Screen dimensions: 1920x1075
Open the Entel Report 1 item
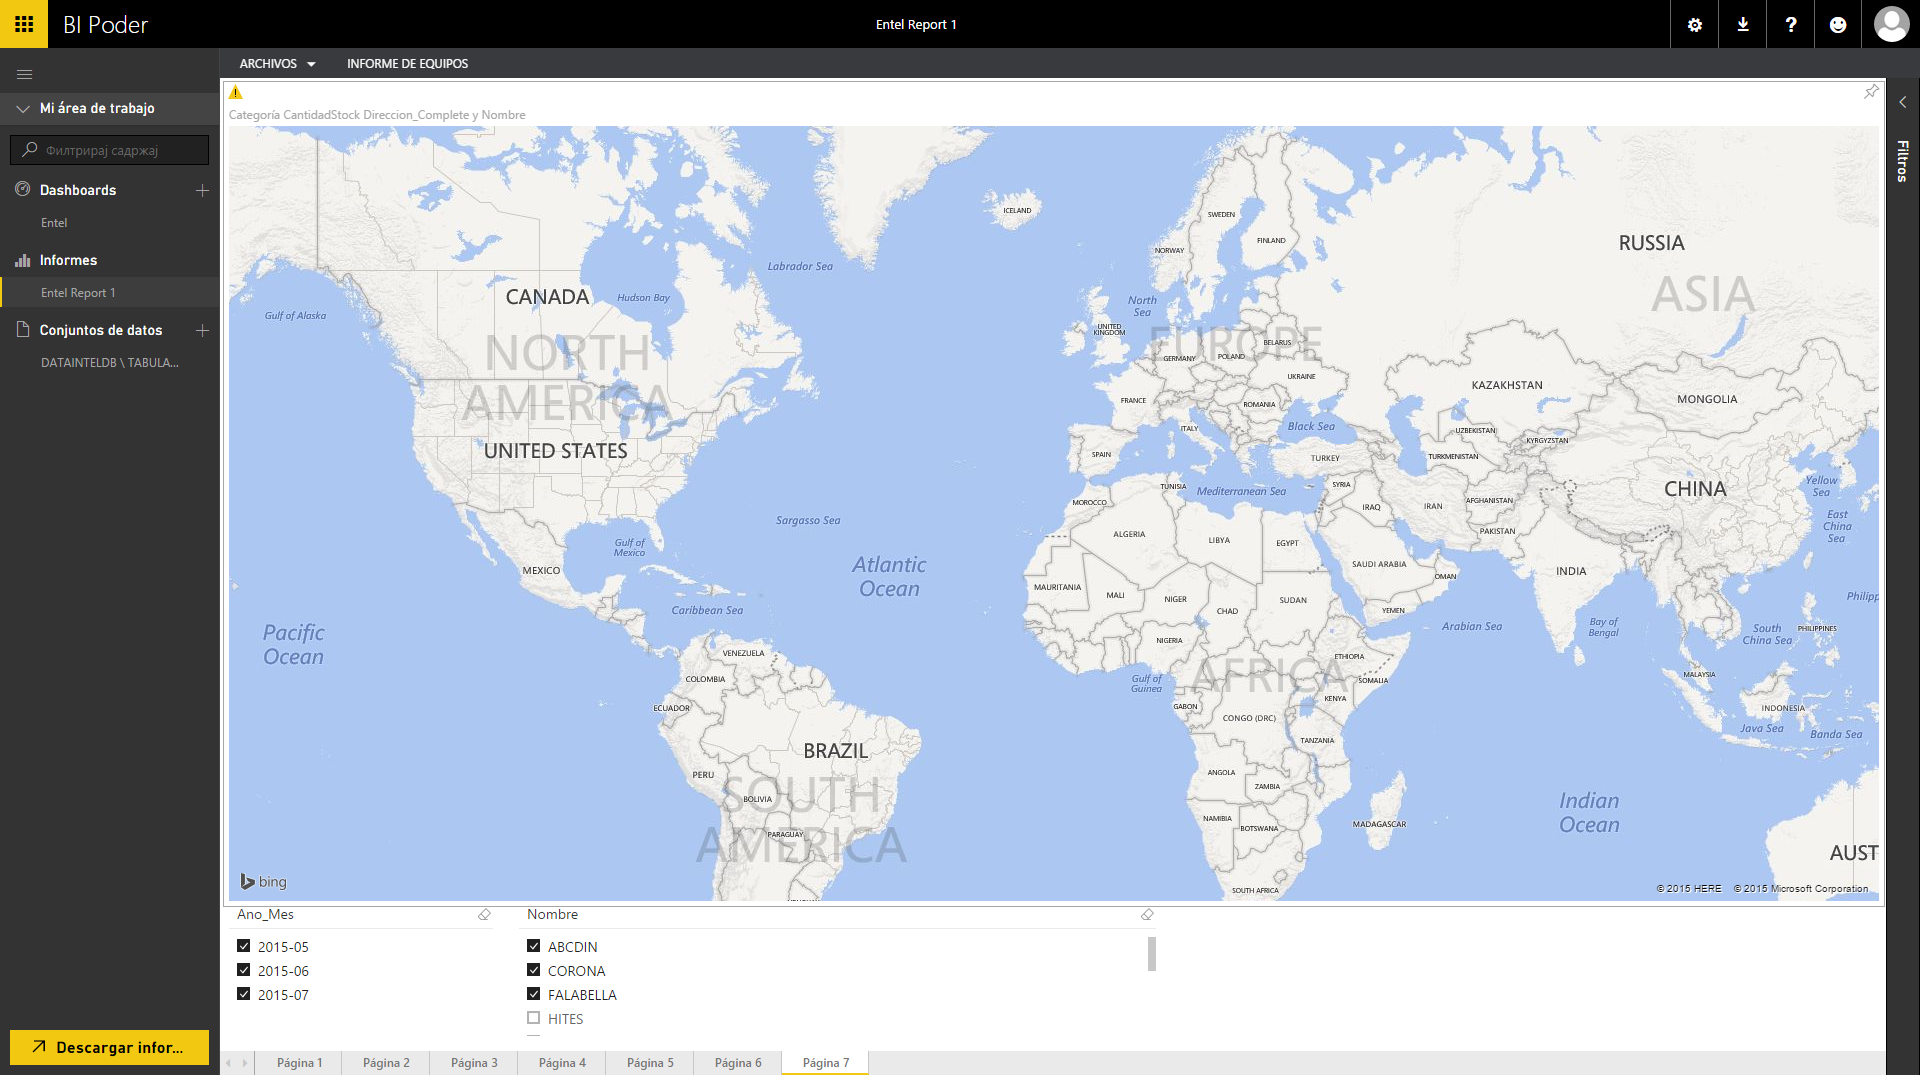78,293
